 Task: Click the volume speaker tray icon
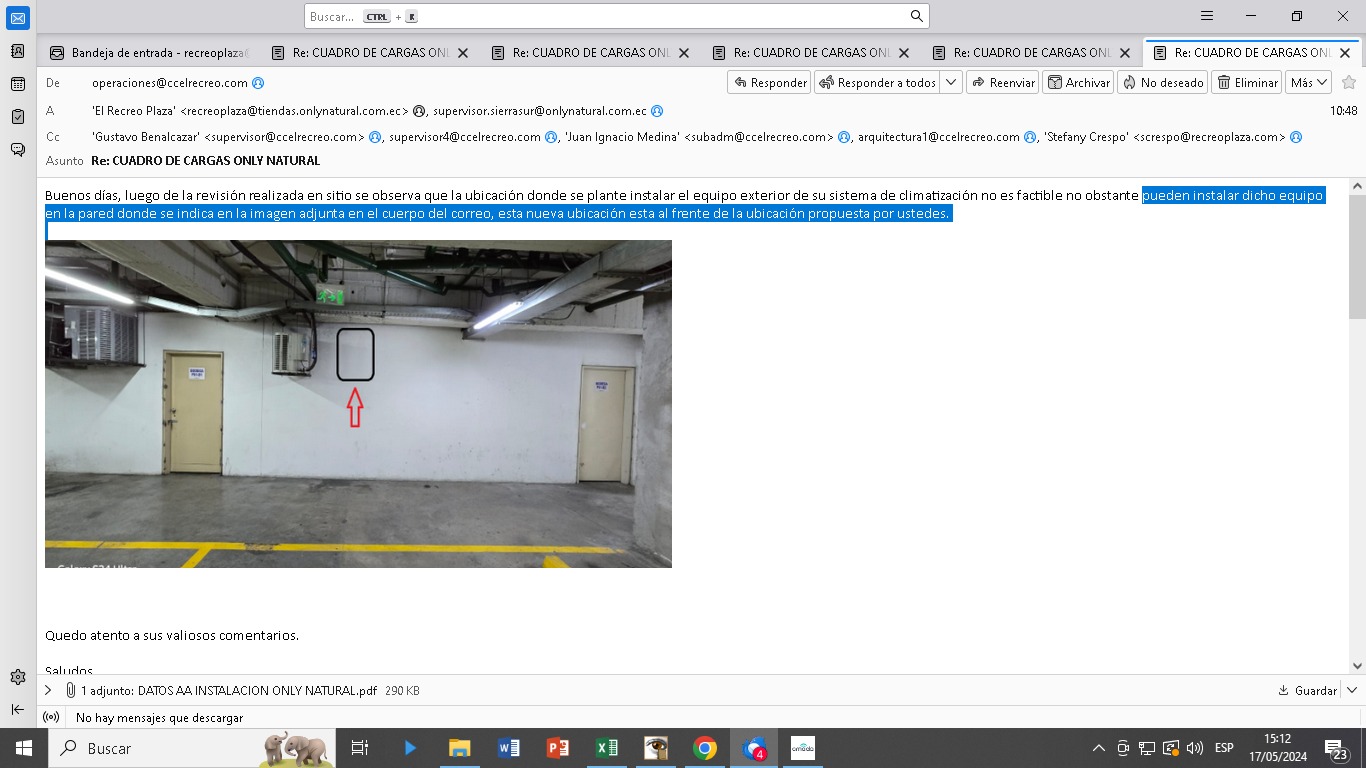click(1195, 748)
